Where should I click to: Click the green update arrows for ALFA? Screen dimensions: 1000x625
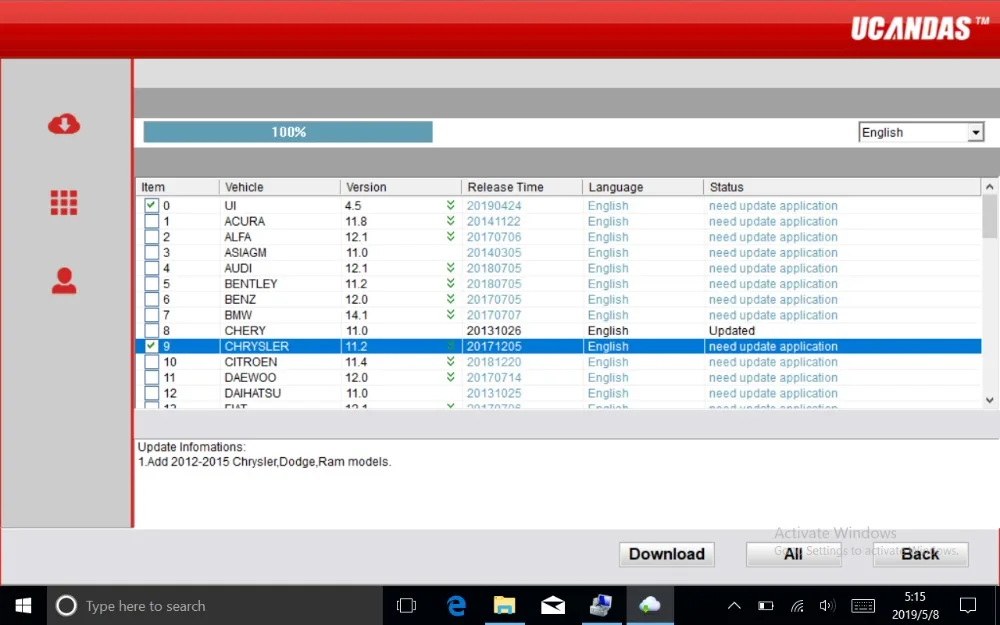click(450, 236)
